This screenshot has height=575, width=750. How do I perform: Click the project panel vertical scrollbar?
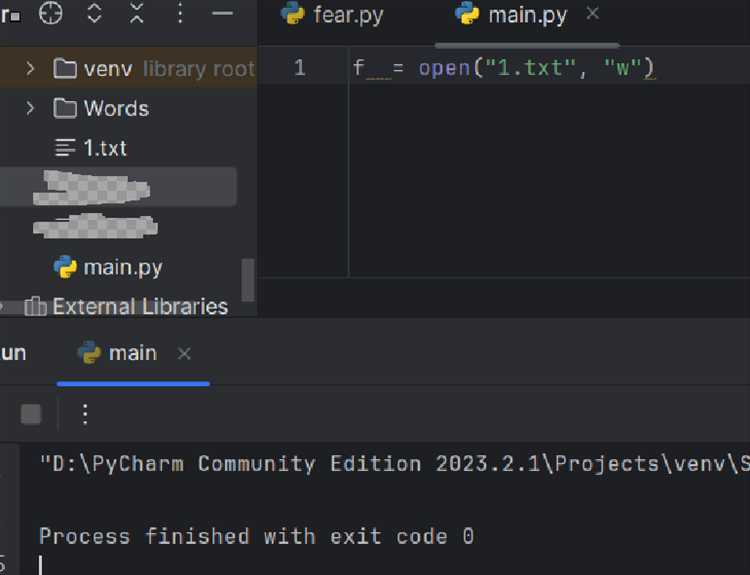pos(248,280)
